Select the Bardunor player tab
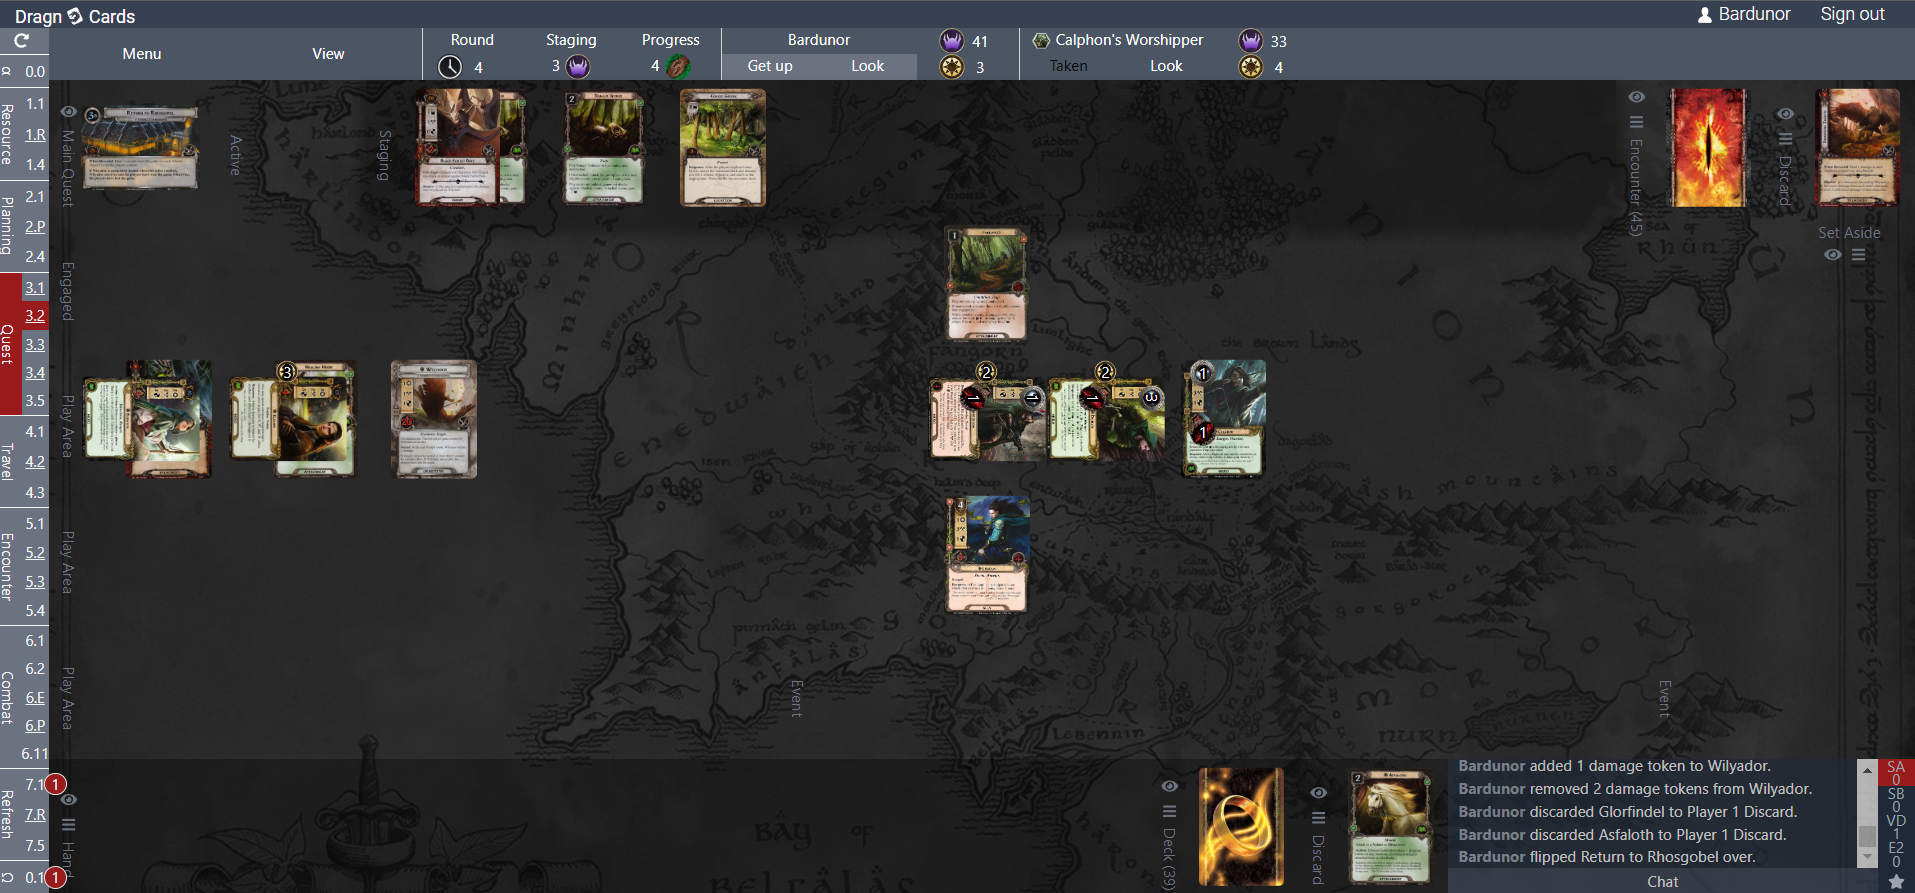This screenshot has height=893, width=1915. [x=818, y=40]
